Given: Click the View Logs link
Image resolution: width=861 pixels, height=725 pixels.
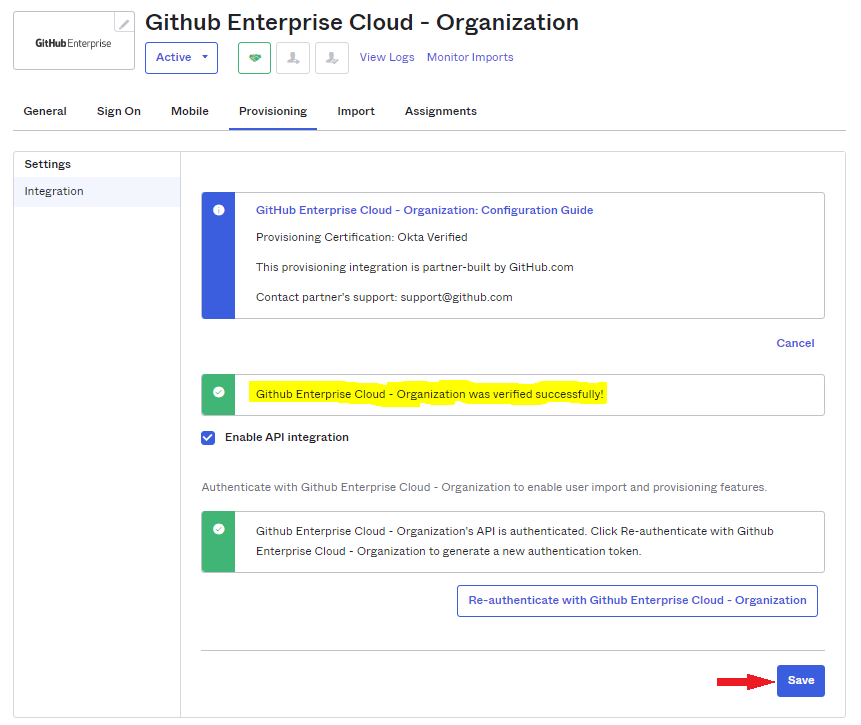Looking at the screenshot, I should [387, 58].
